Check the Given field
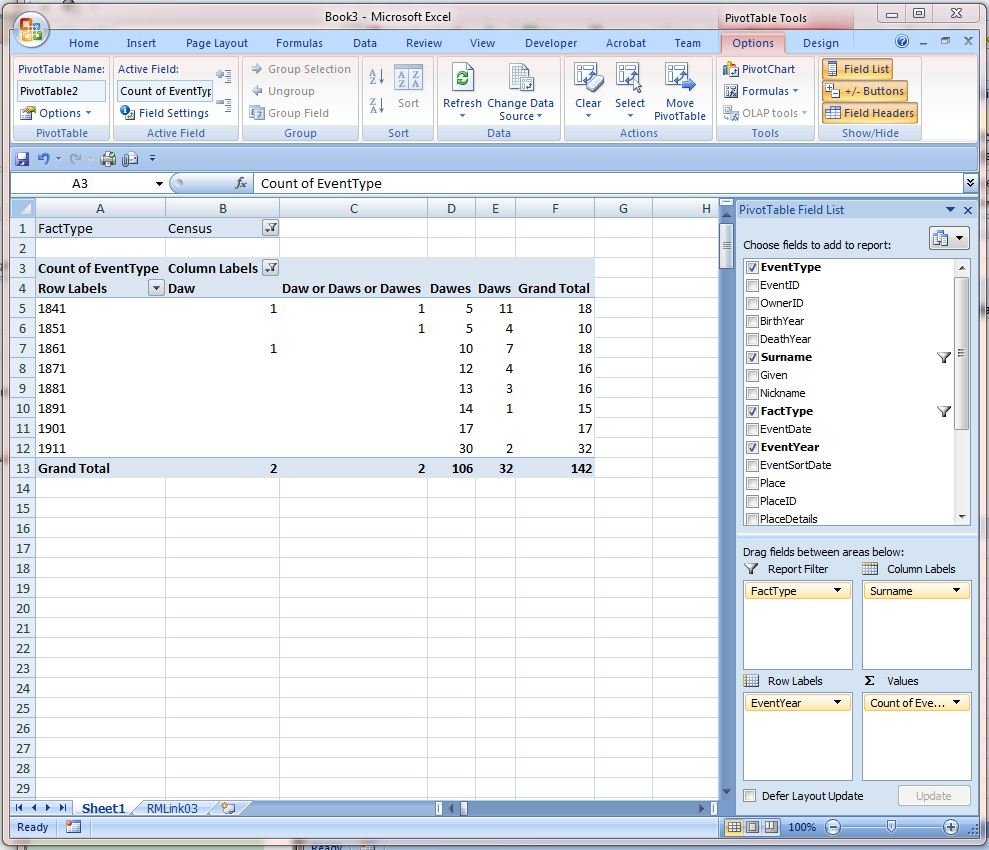 752,375
